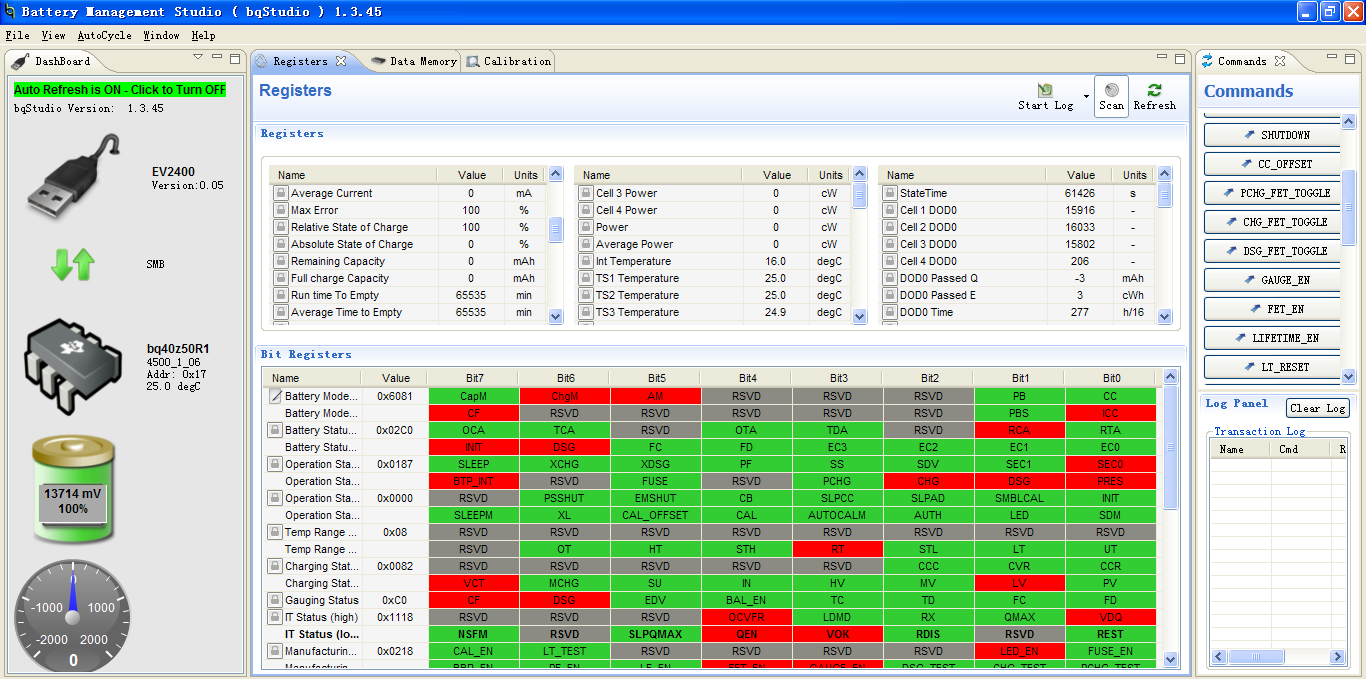Click the green SMB transfer arrows icon
Screen dimensions: 1366x679
(73, 264)
